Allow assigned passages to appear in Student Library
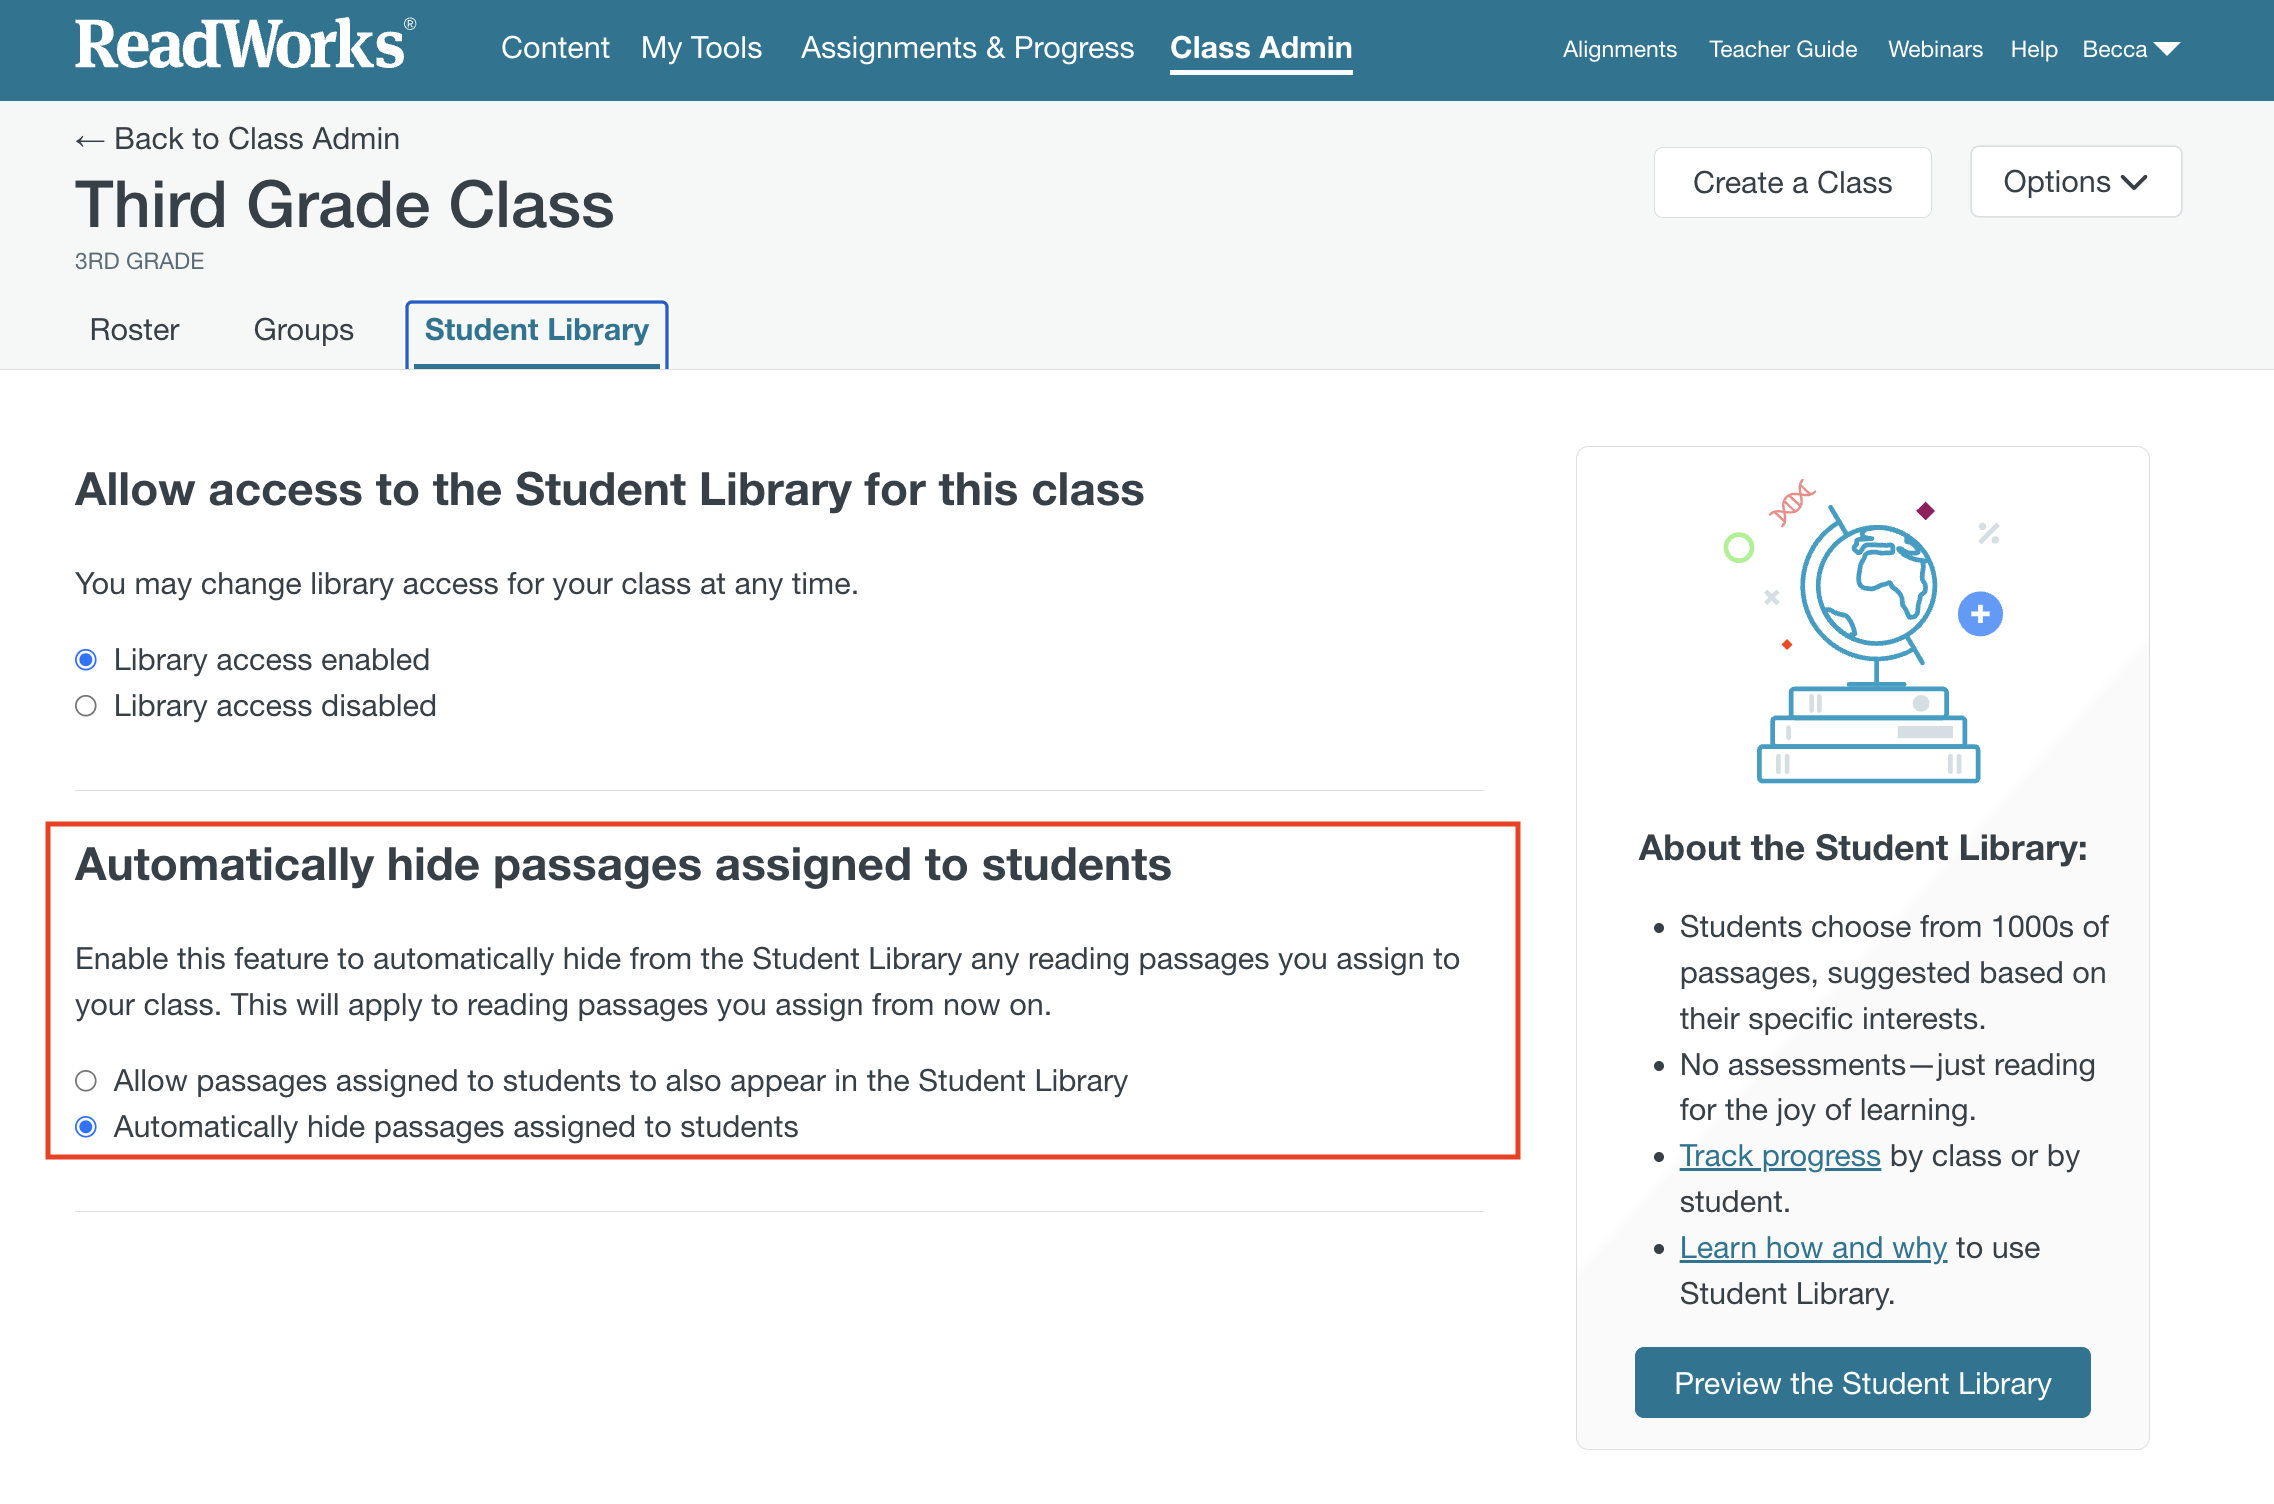2274x1504 pixels. (86, 1081)
